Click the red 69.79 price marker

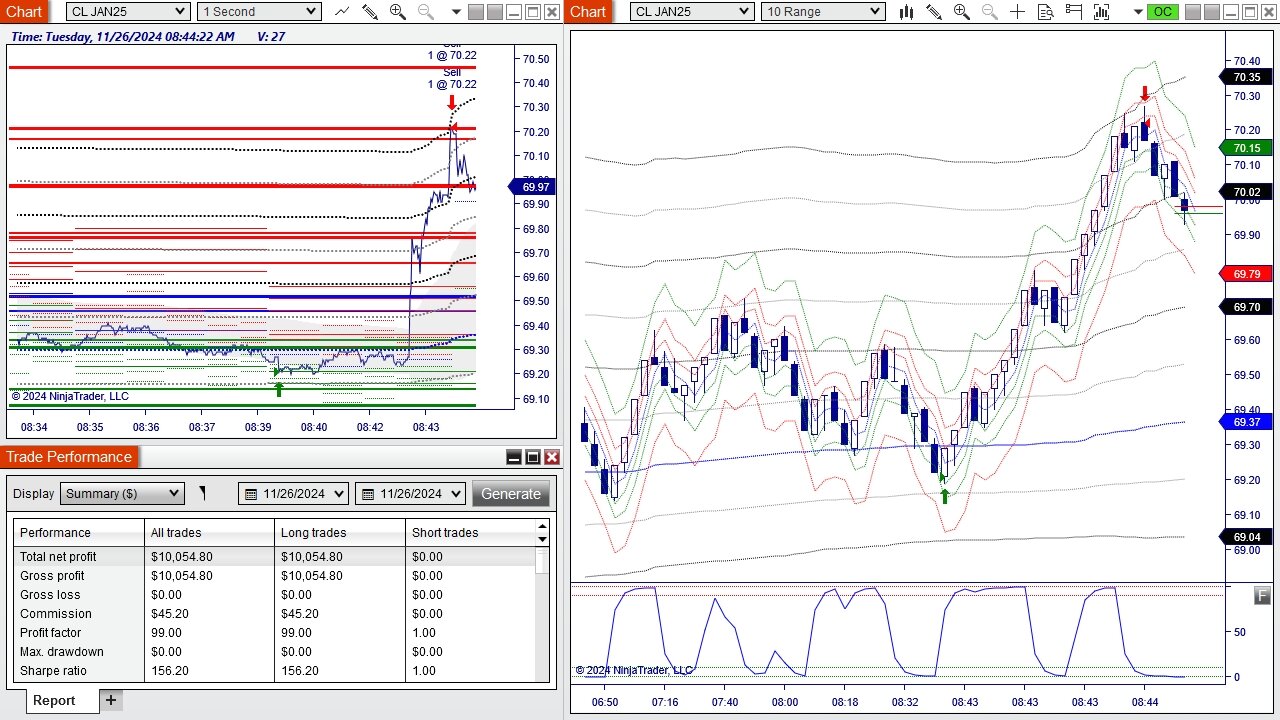(1246, 273)
